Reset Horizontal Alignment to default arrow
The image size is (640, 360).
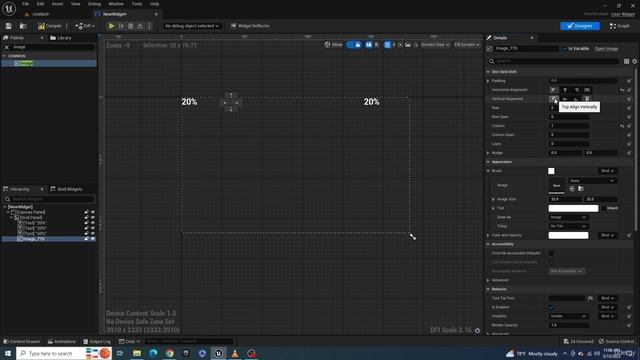pos(622,90)
